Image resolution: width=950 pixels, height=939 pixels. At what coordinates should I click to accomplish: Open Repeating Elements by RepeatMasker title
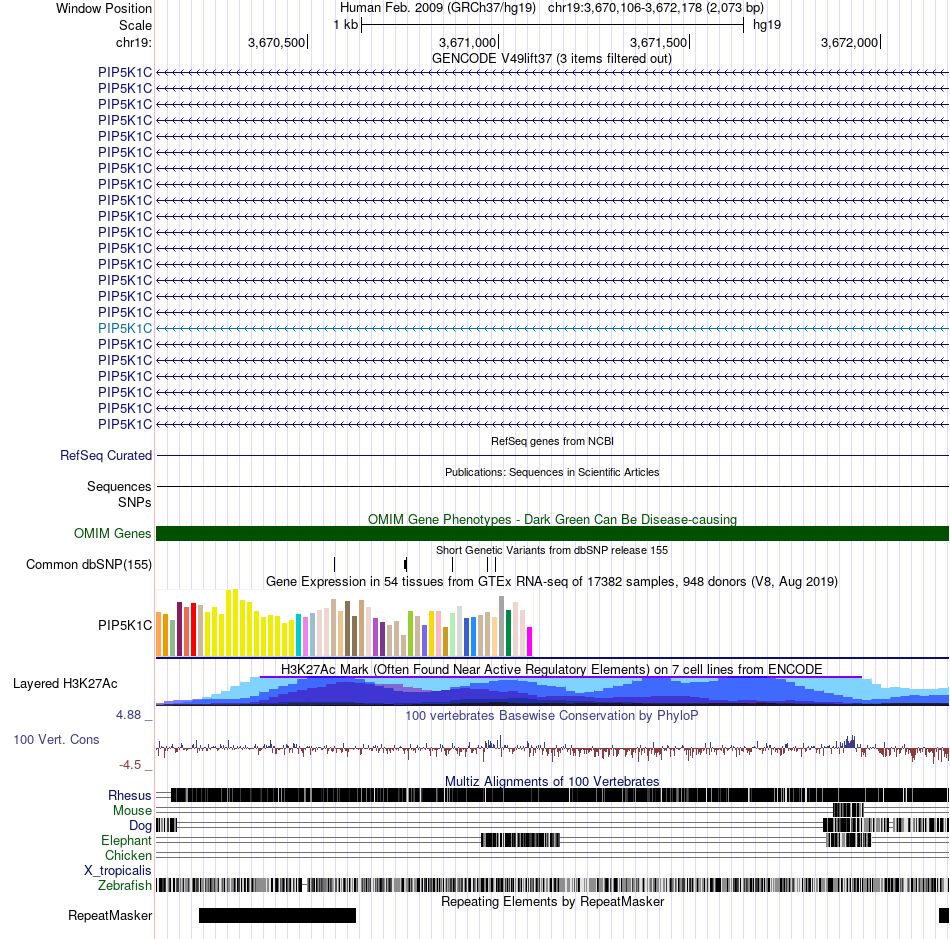point(552,901)
